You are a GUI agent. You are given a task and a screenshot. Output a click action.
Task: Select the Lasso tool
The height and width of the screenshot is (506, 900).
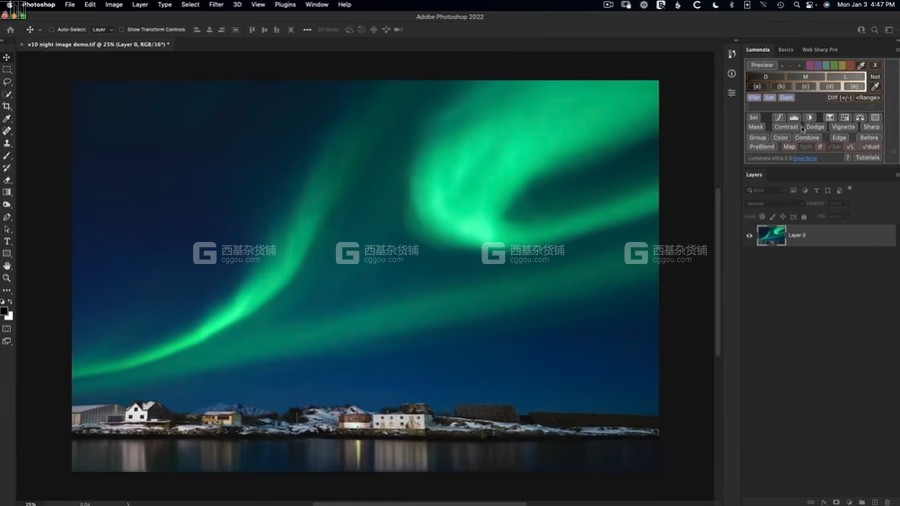click(x=7, y=81)
